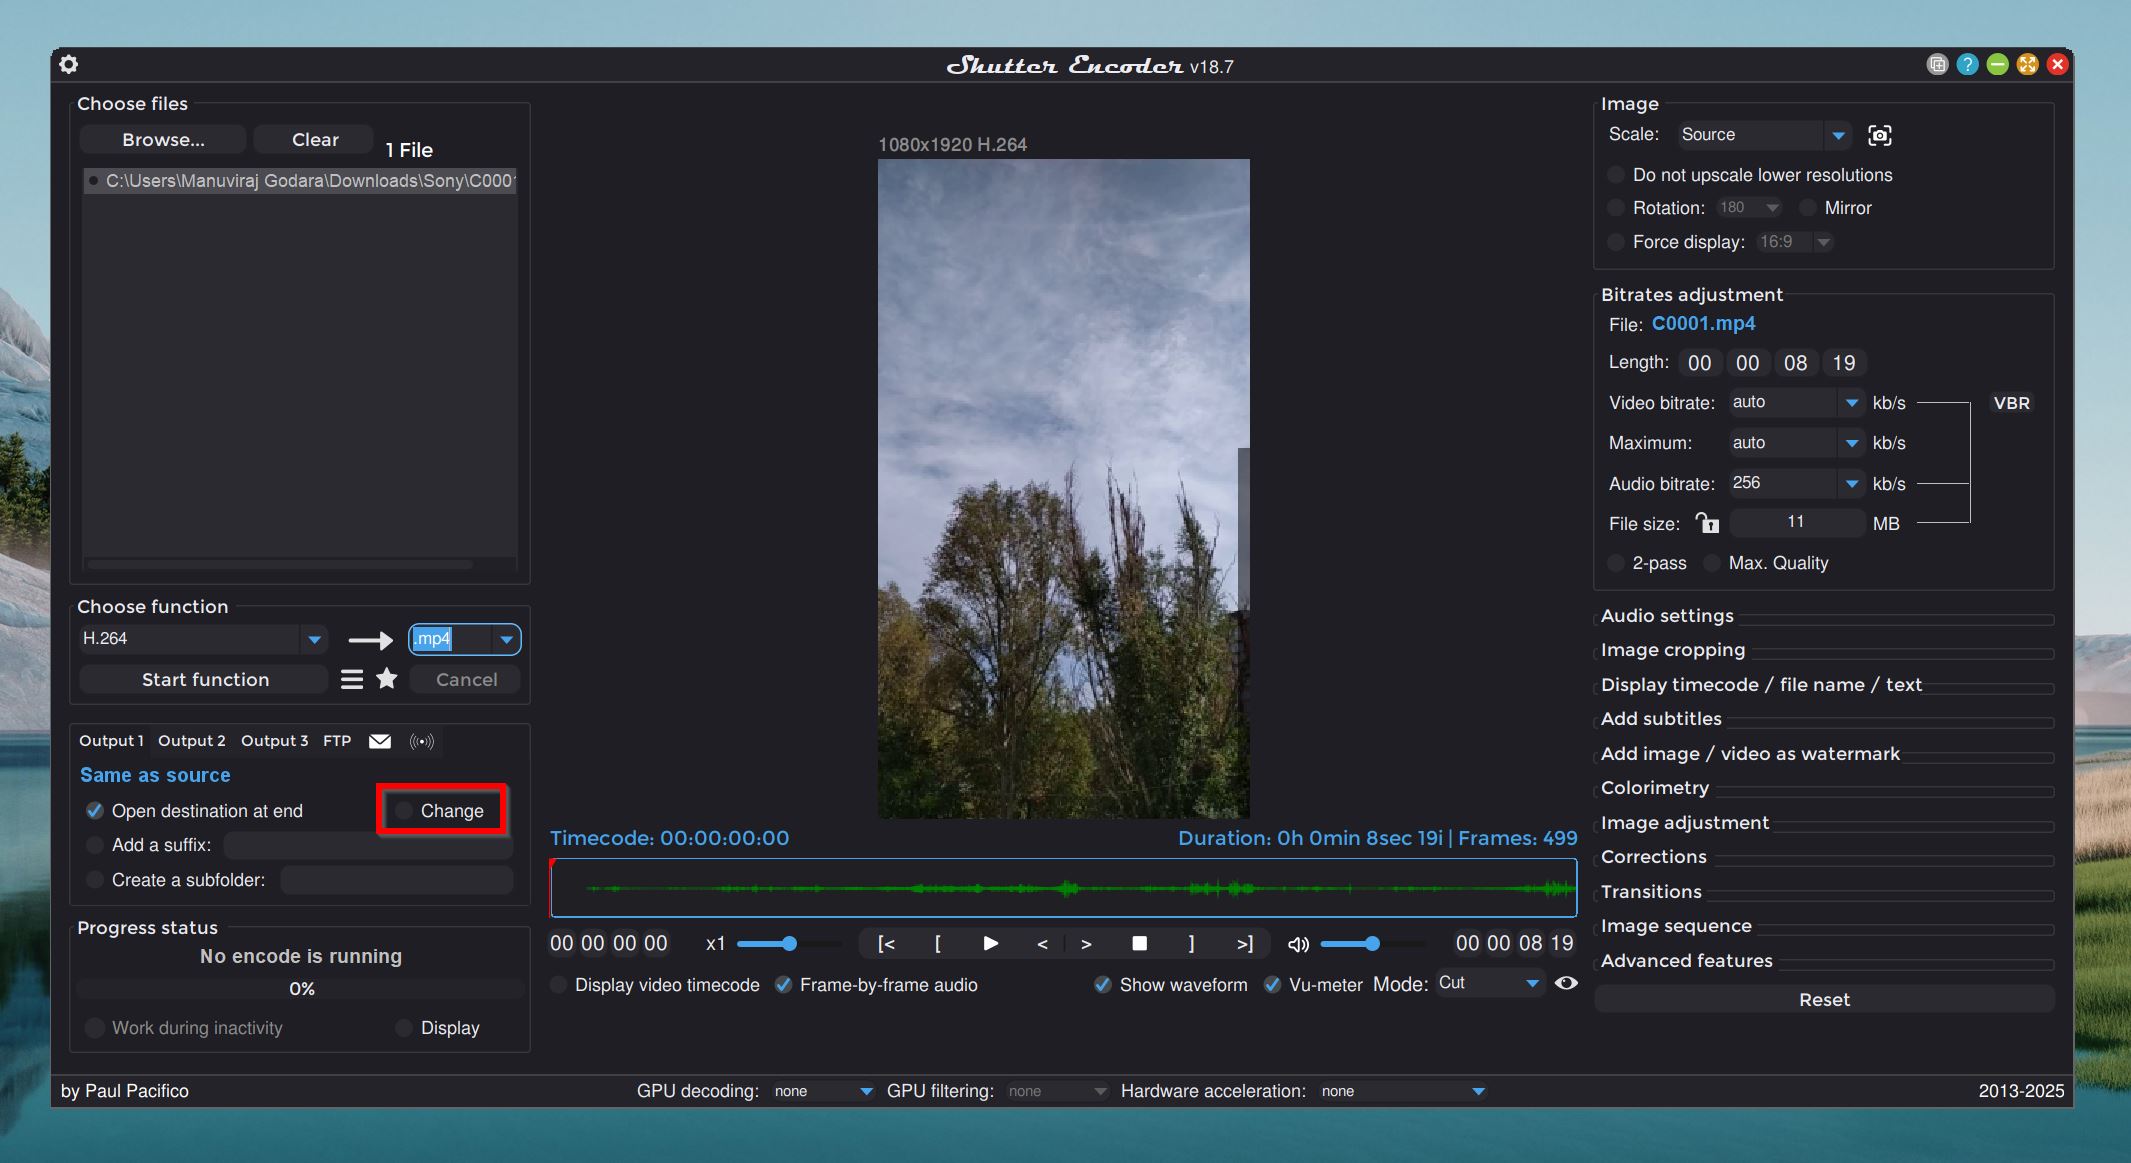The height and width of the screenshot is (1163, 2131).
Task: Enable the Rotation option
Action: (1615, 208)
